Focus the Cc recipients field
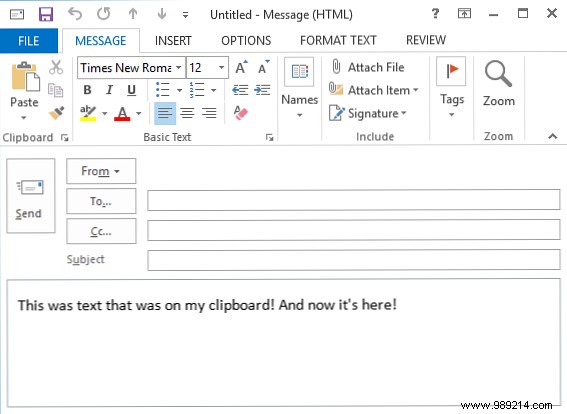 354,230
